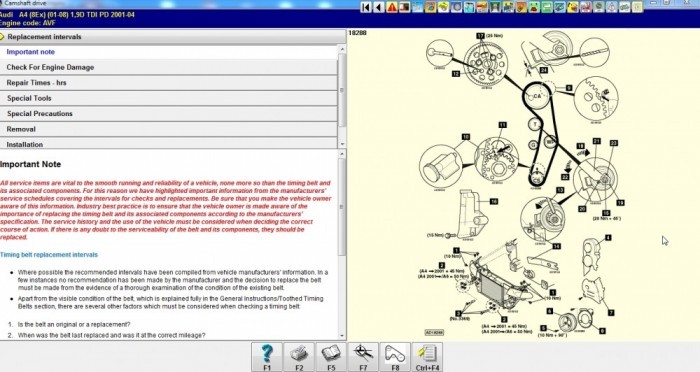Screen dimensions: 700x372
Task: Click the Engine code: AVF header text
Action: (29, 23)
